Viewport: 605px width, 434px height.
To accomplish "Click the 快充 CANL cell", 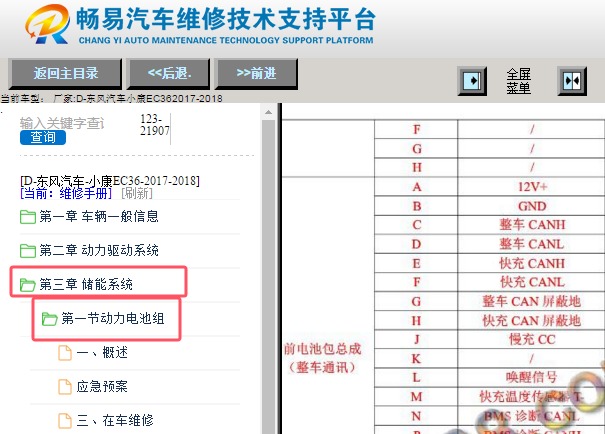I will (x=532, y=282).
